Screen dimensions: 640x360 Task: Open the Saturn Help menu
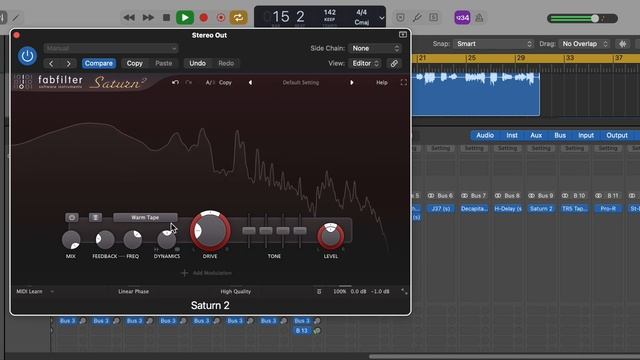click(382, 82)
